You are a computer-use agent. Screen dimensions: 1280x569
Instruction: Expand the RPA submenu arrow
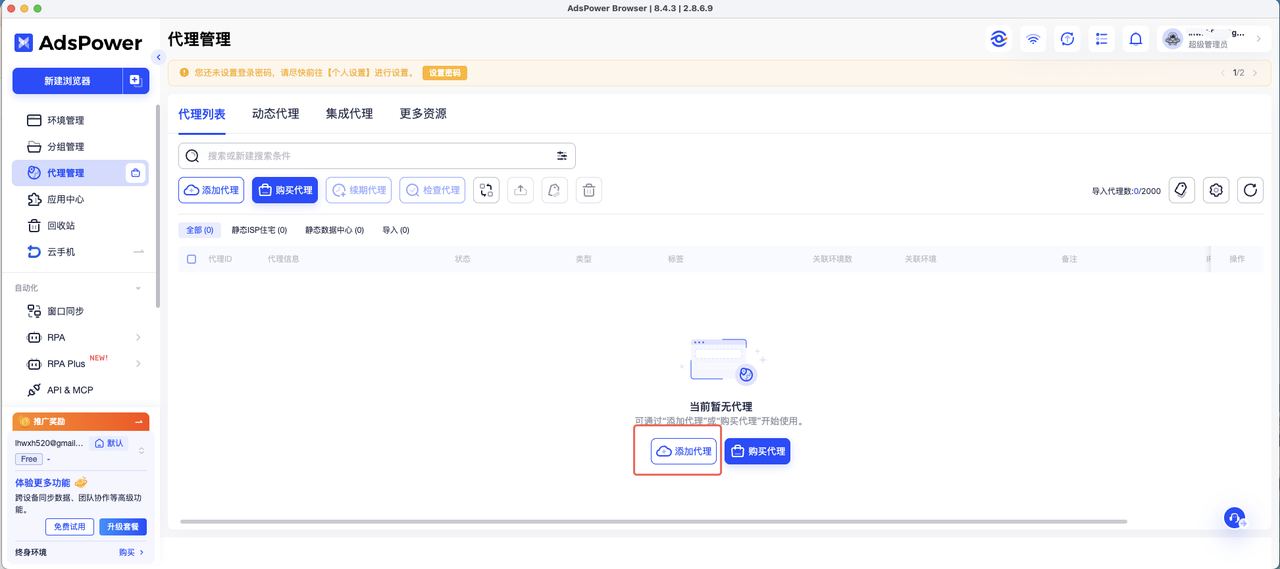[138, 337]
